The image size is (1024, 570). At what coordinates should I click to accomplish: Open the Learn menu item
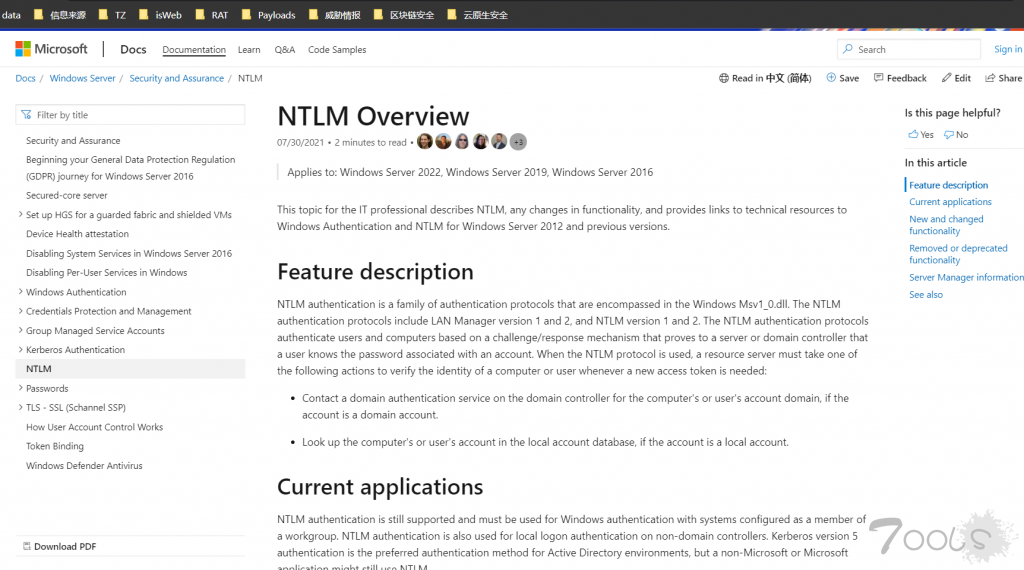point(249,50)
